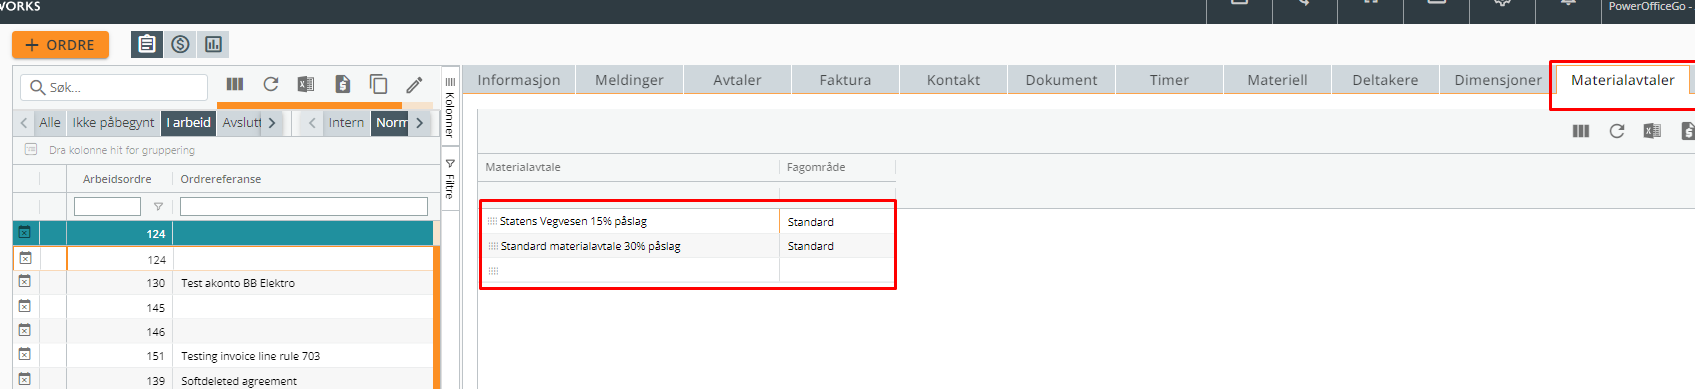Copy the selected order
This screenshot has width=1695, height=389.
click(x=378, y=84)
